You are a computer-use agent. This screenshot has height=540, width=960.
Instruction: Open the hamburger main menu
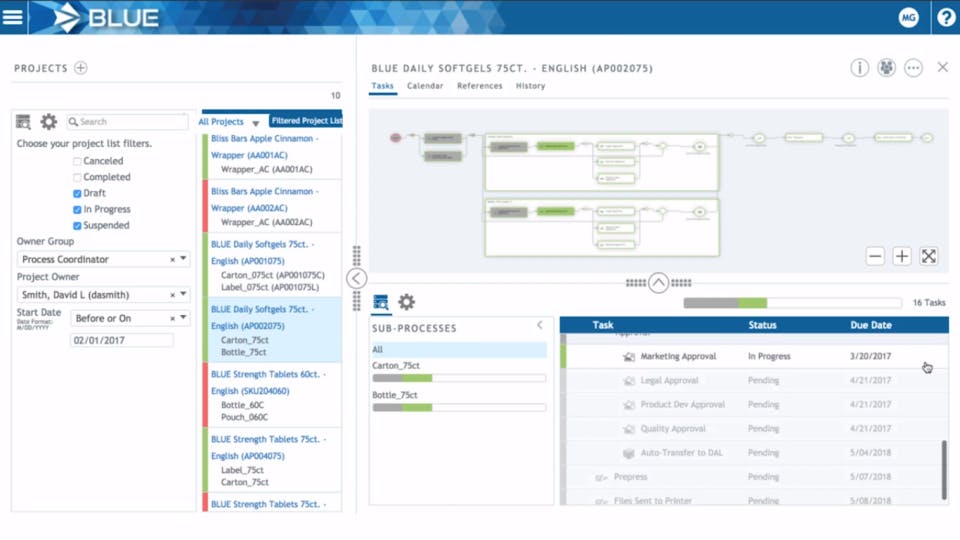(13, 17)
